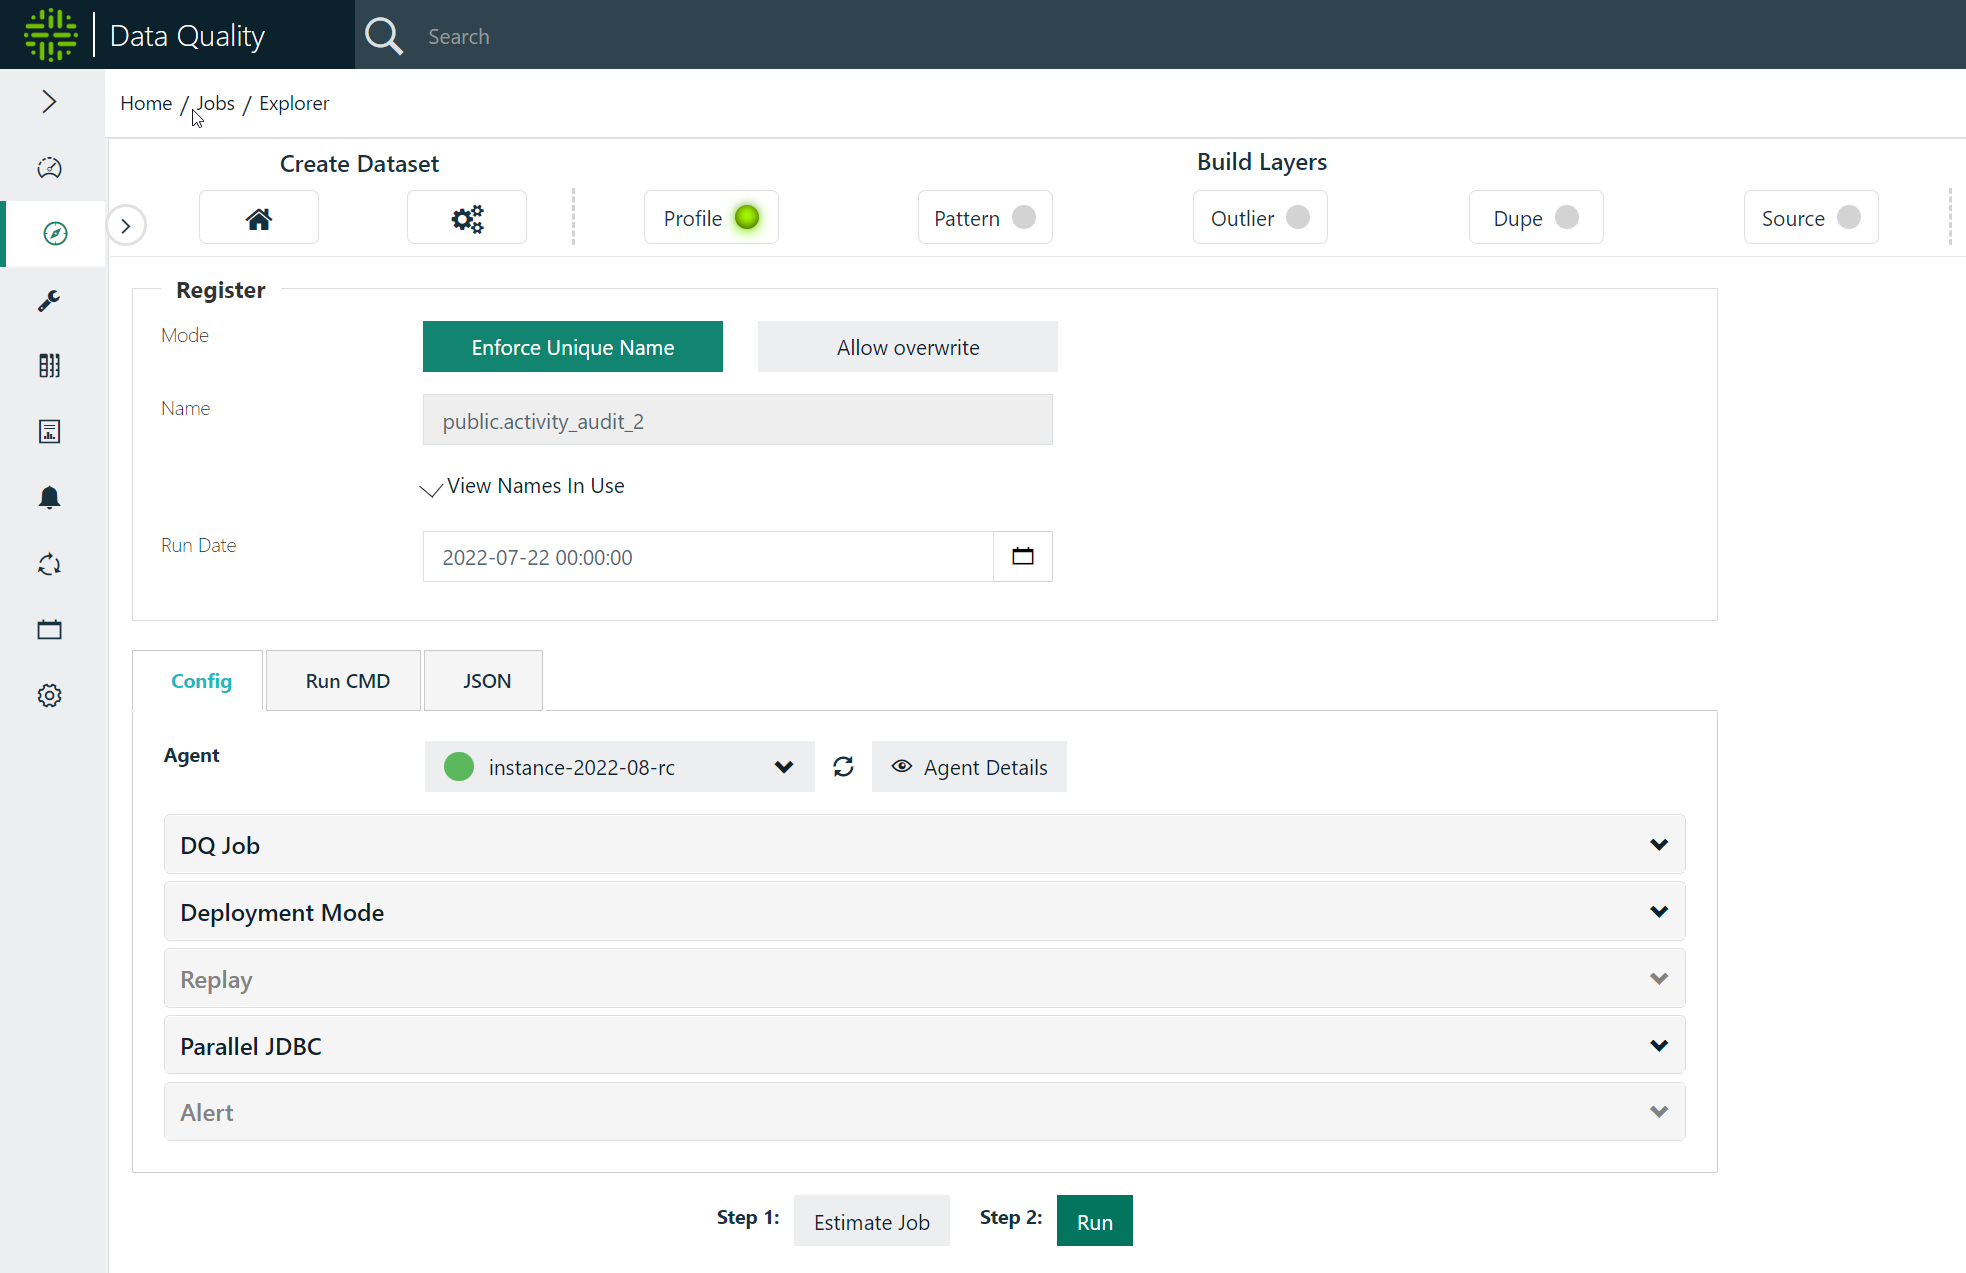The height and width of the screenshot is (1273, 1966).
Task: Switch to the JSON tab
Action: (x=486, y=681)
